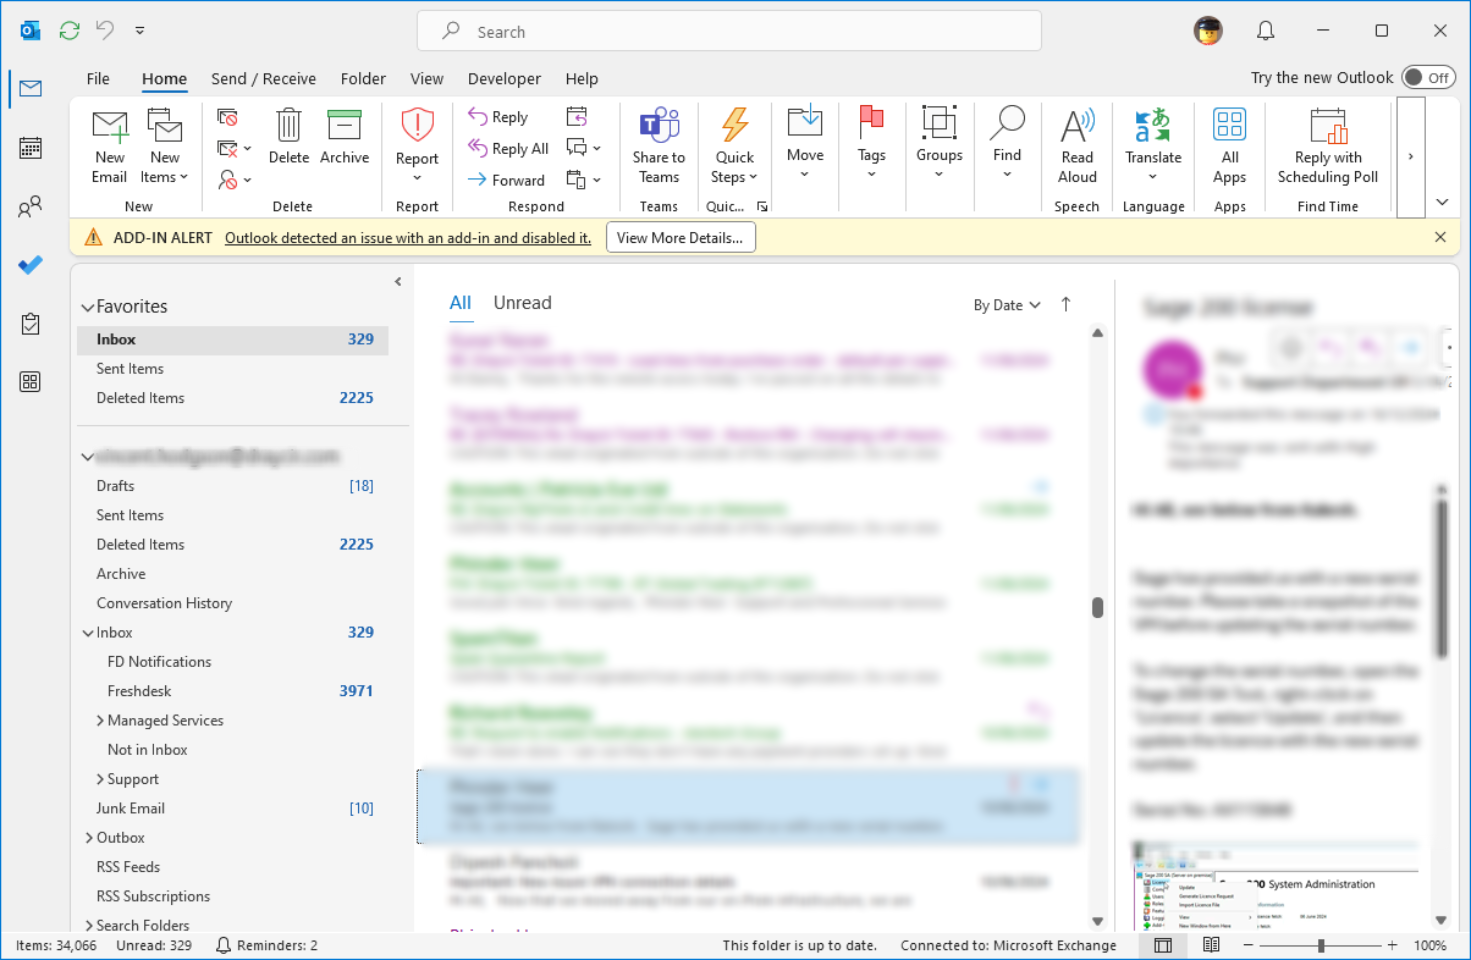Open Conversation History folder
Screen dimensions: 1471x960
coord(232,603)
